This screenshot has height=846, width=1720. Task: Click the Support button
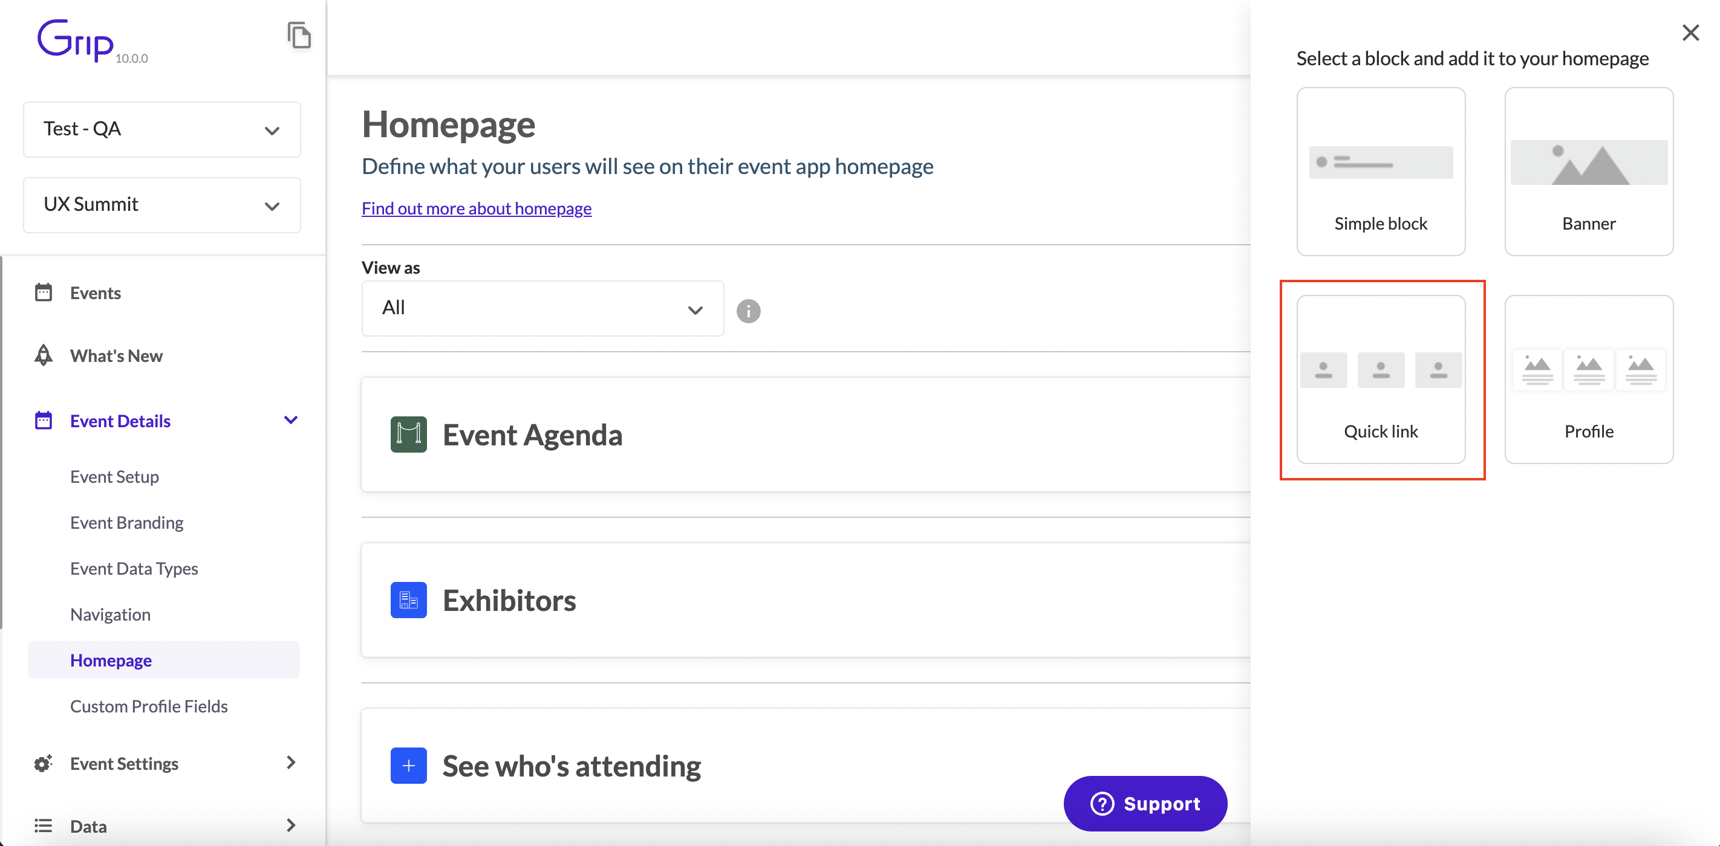[1145, 803]
